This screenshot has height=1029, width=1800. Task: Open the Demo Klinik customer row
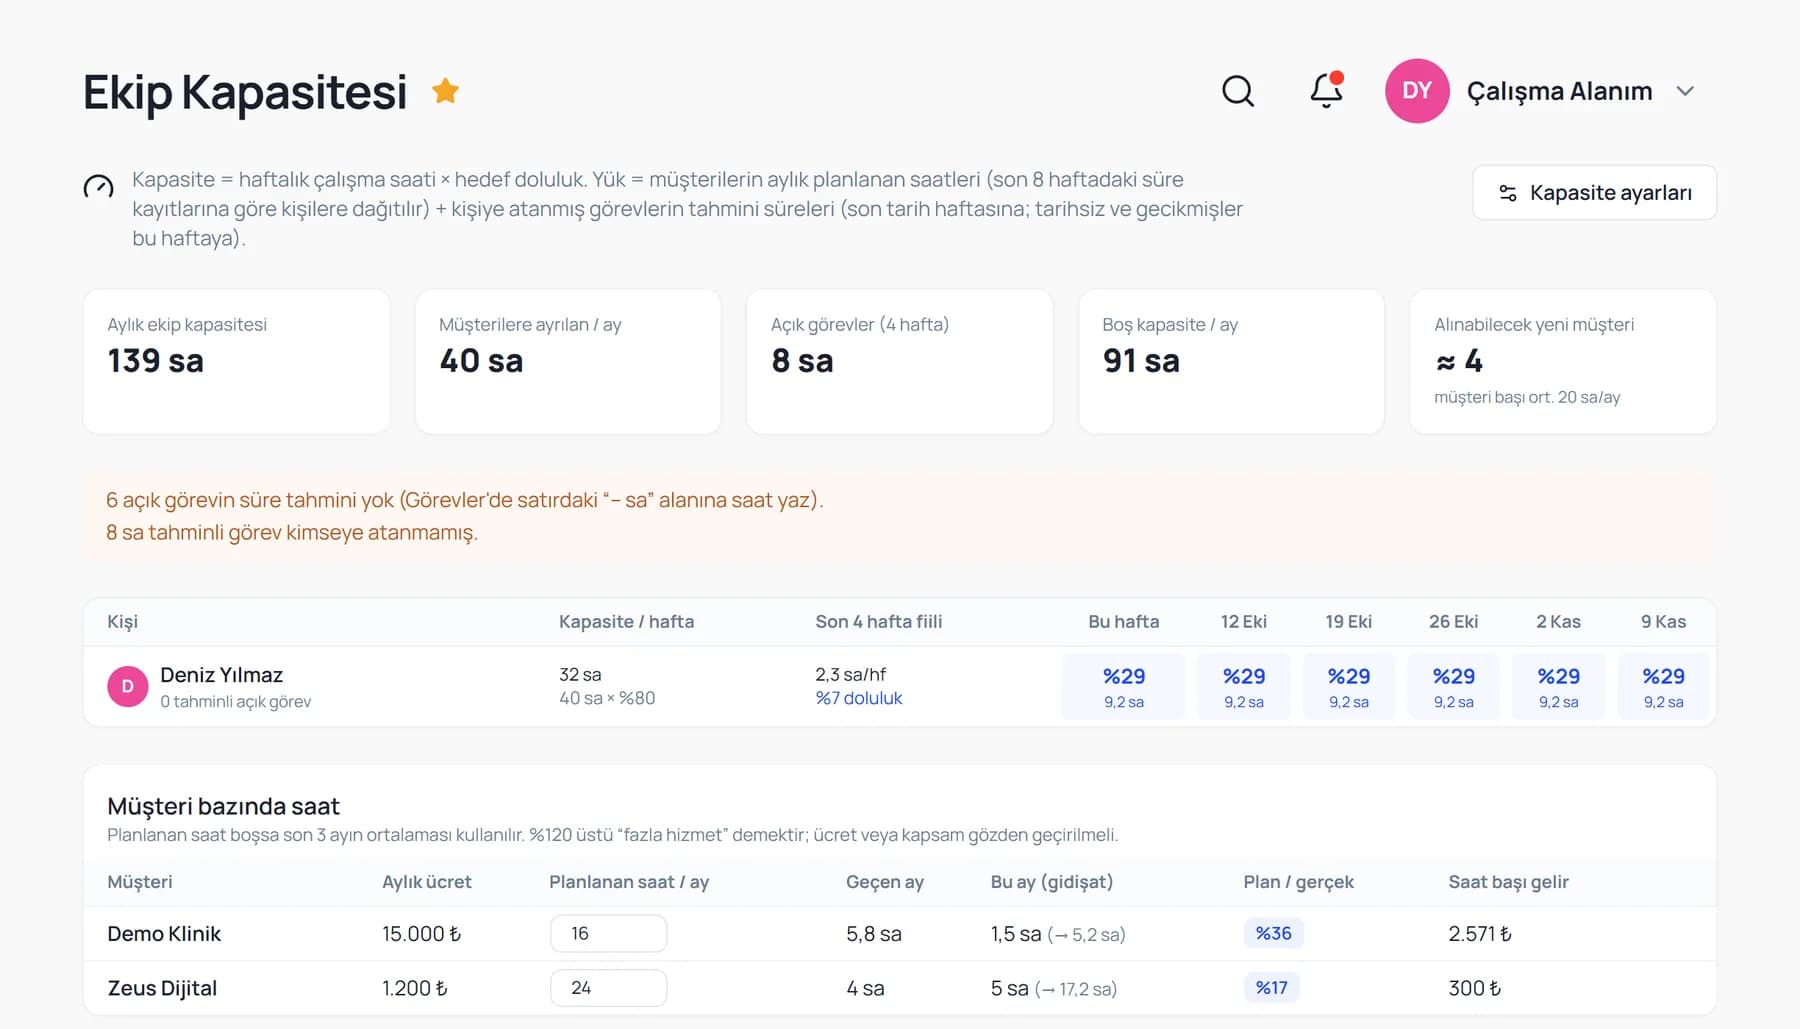tap(899, 934)
